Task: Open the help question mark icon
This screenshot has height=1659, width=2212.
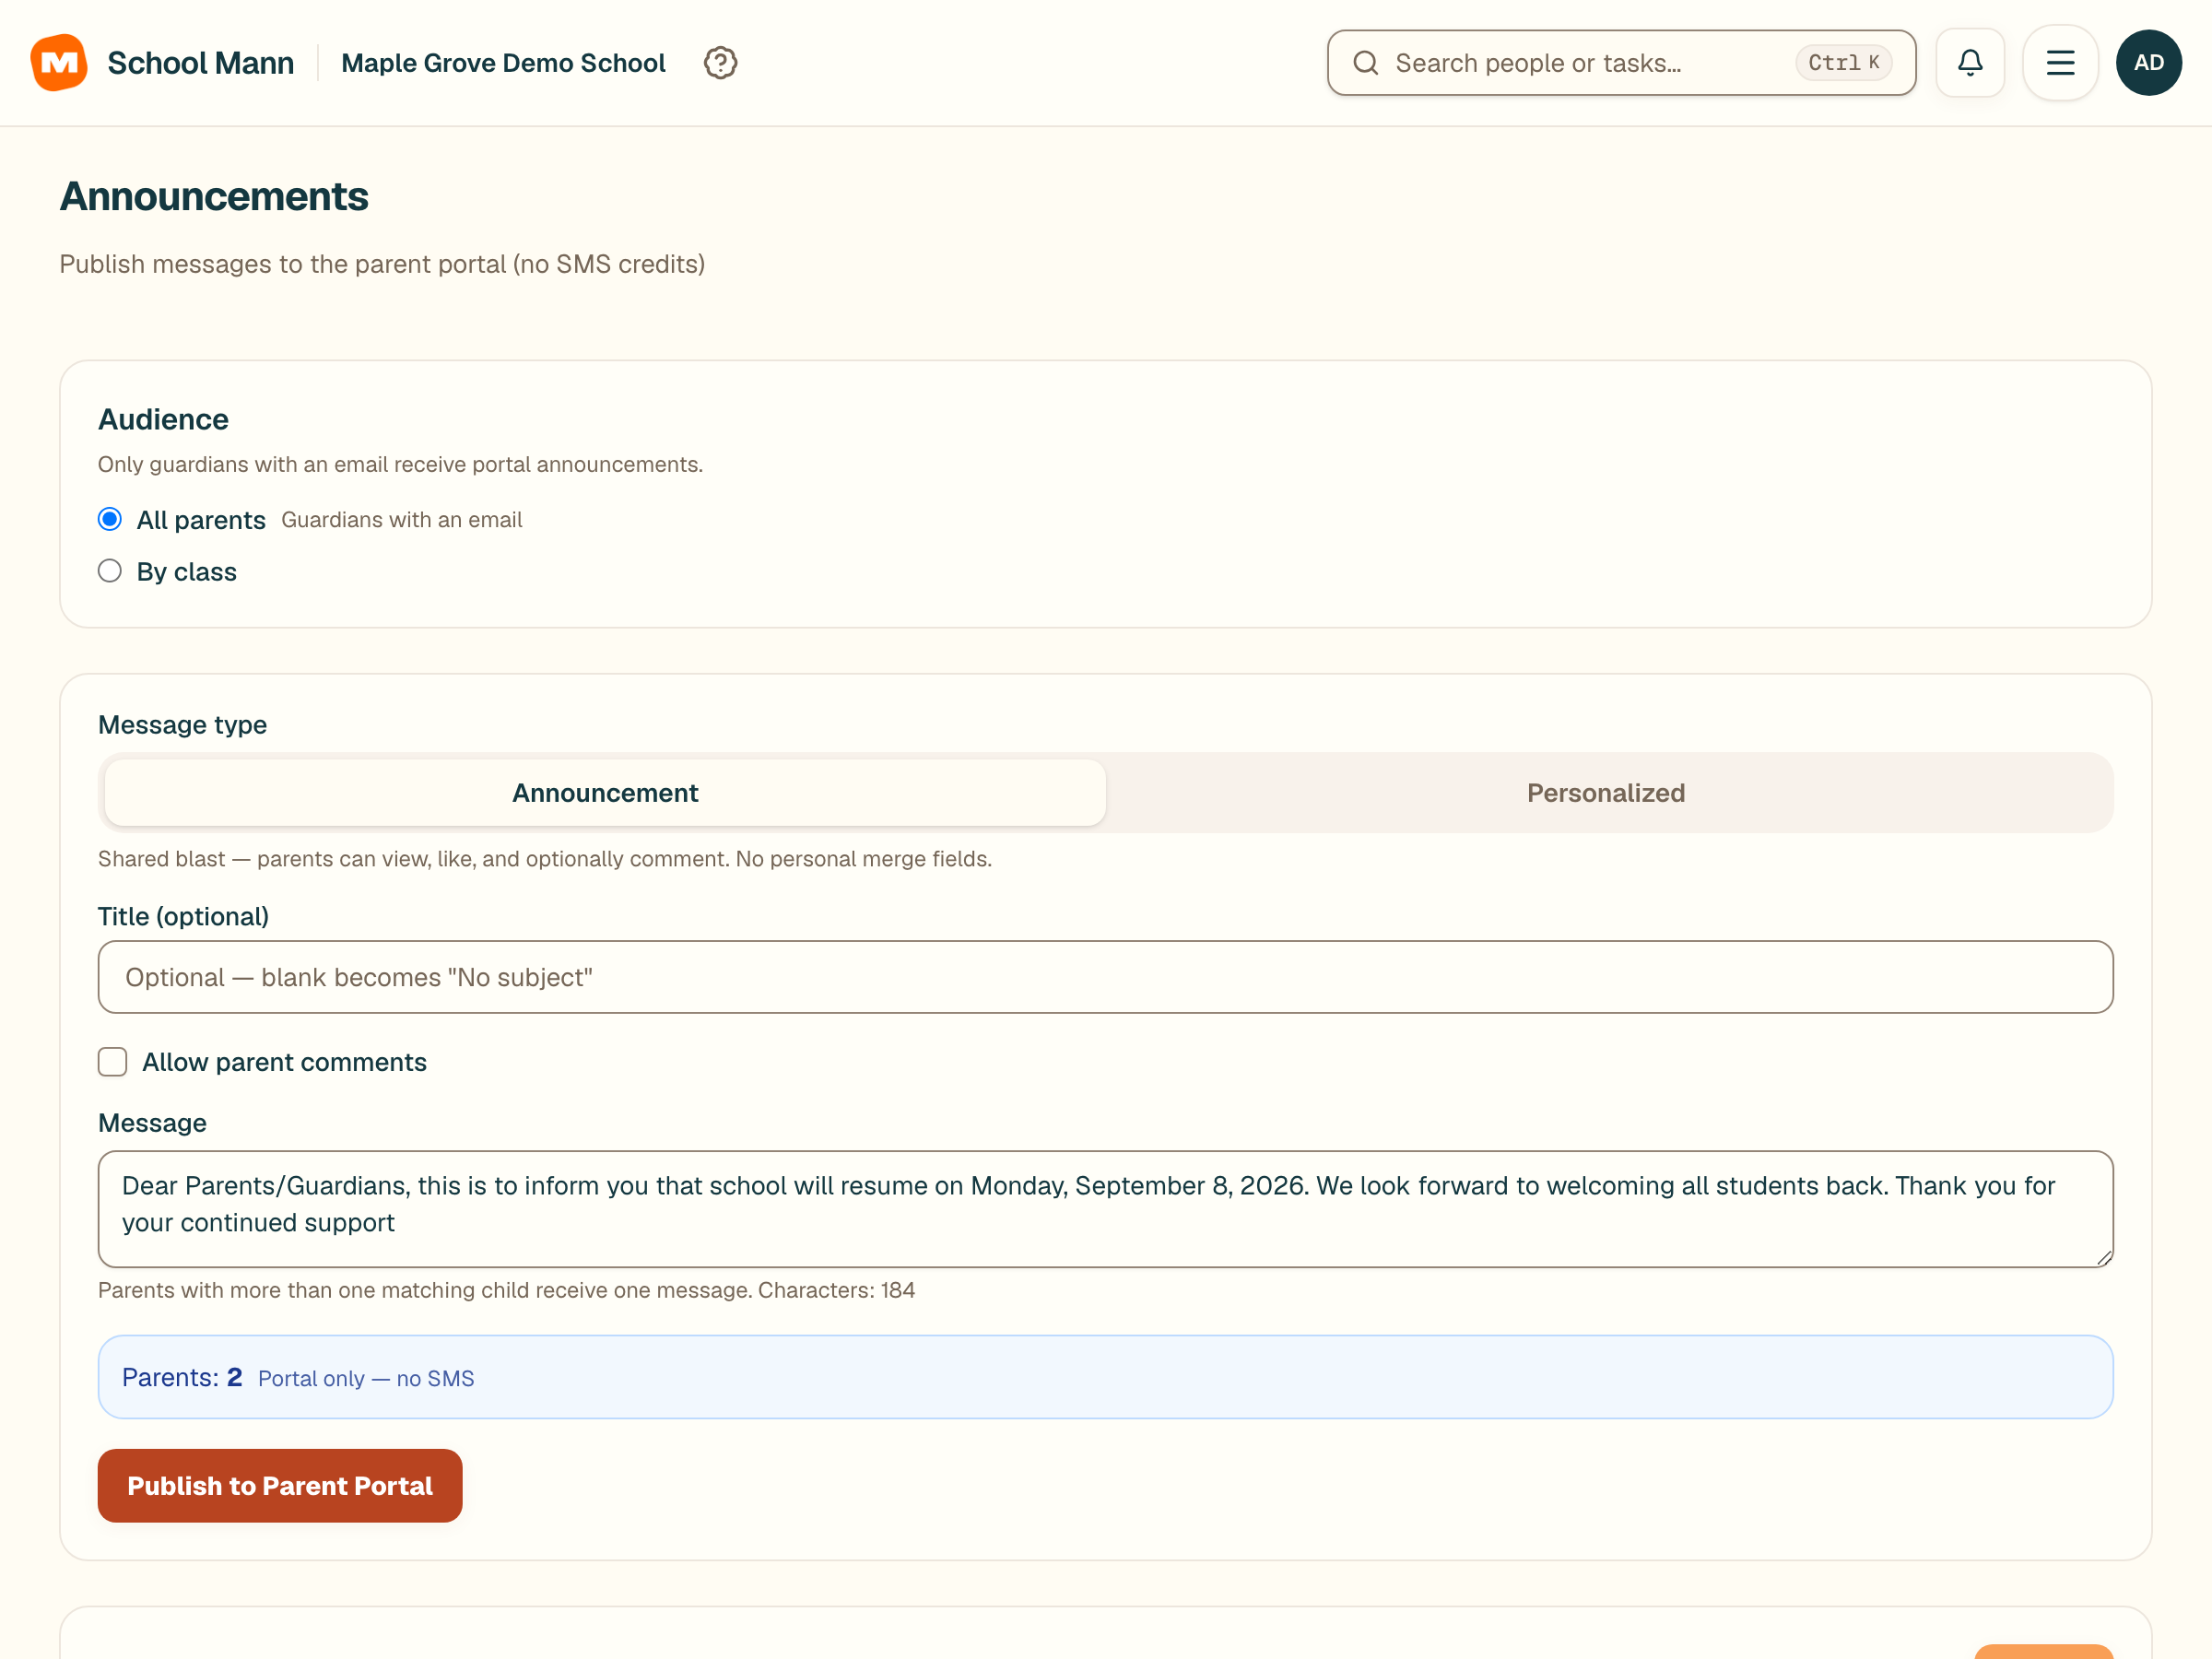Action: 720,63
